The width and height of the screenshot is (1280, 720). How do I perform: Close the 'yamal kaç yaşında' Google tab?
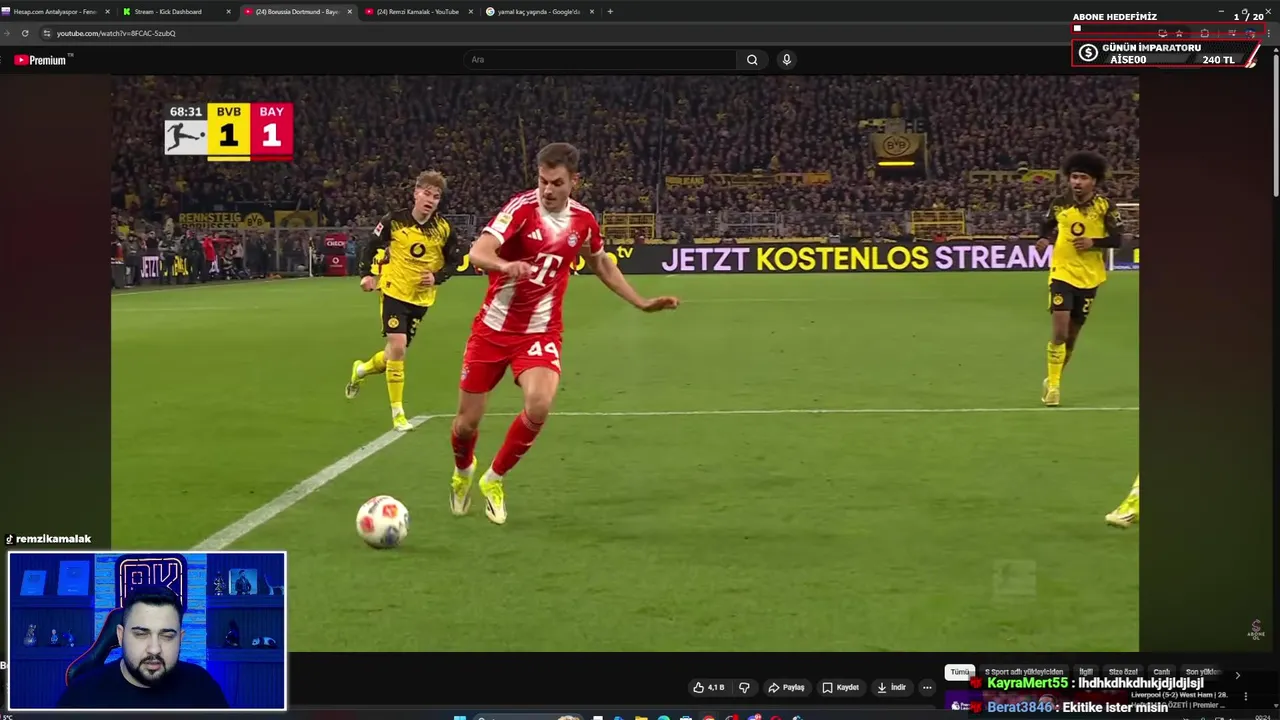[592, 12]
